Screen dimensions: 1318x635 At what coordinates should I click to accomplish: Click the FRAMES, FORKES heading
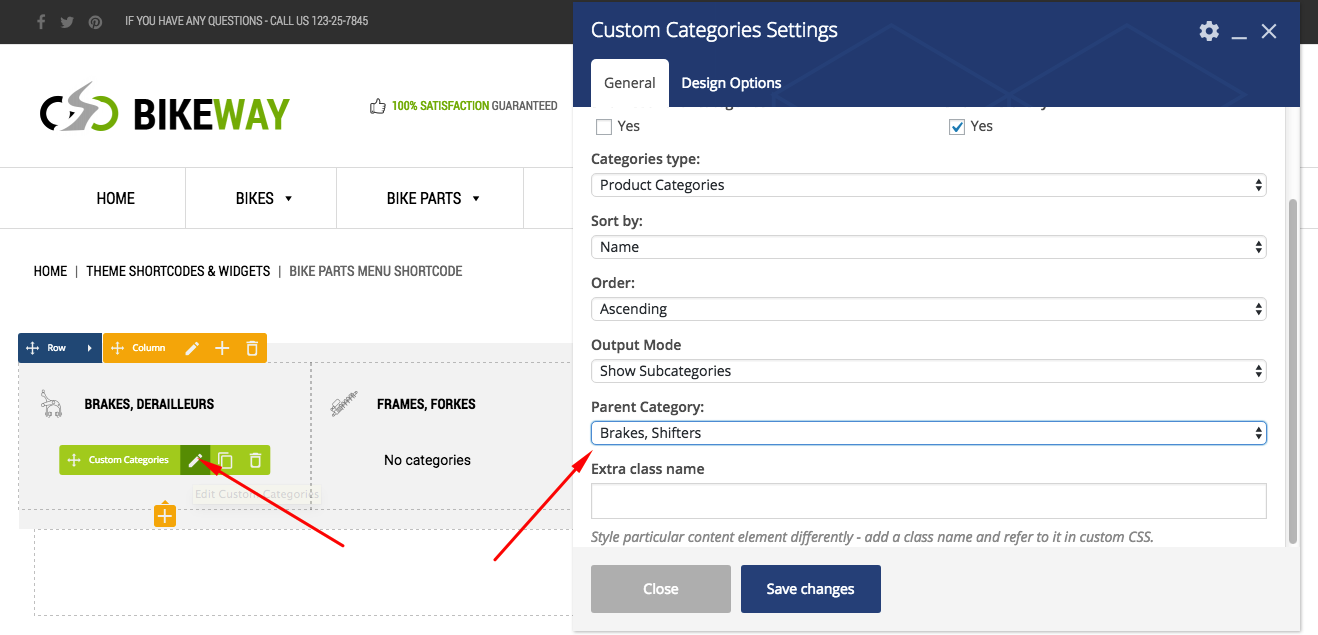tap(426, 404)
